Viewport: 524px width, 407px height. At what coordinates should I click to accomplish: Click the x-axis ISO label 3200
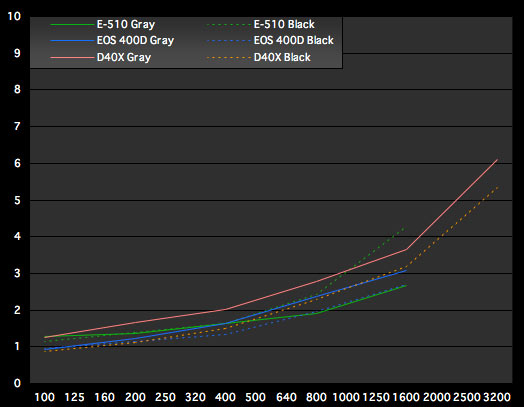[x=497, y=397]
